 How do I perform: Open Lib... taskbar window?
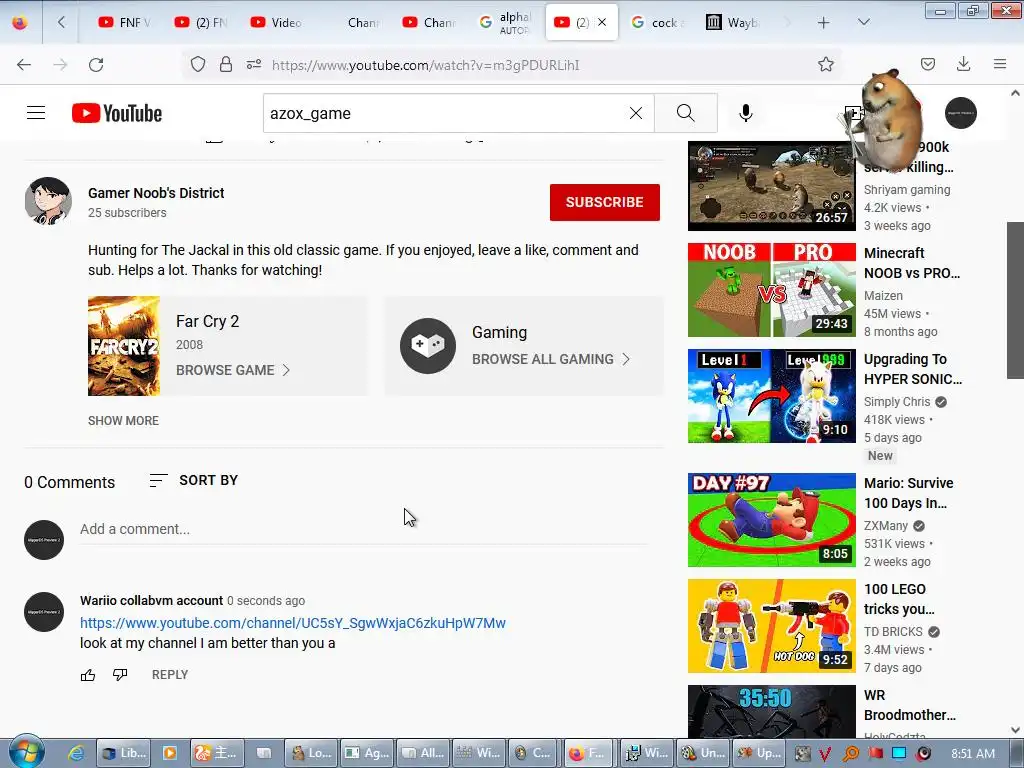point(124,753)
